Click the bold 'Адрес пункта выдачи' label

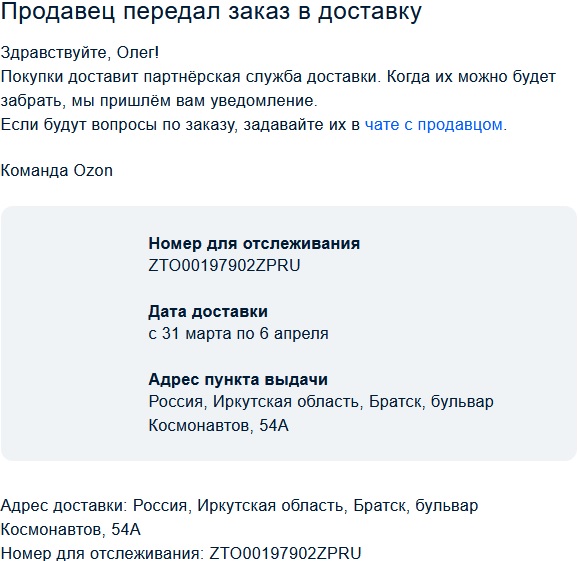coord(238,380)
